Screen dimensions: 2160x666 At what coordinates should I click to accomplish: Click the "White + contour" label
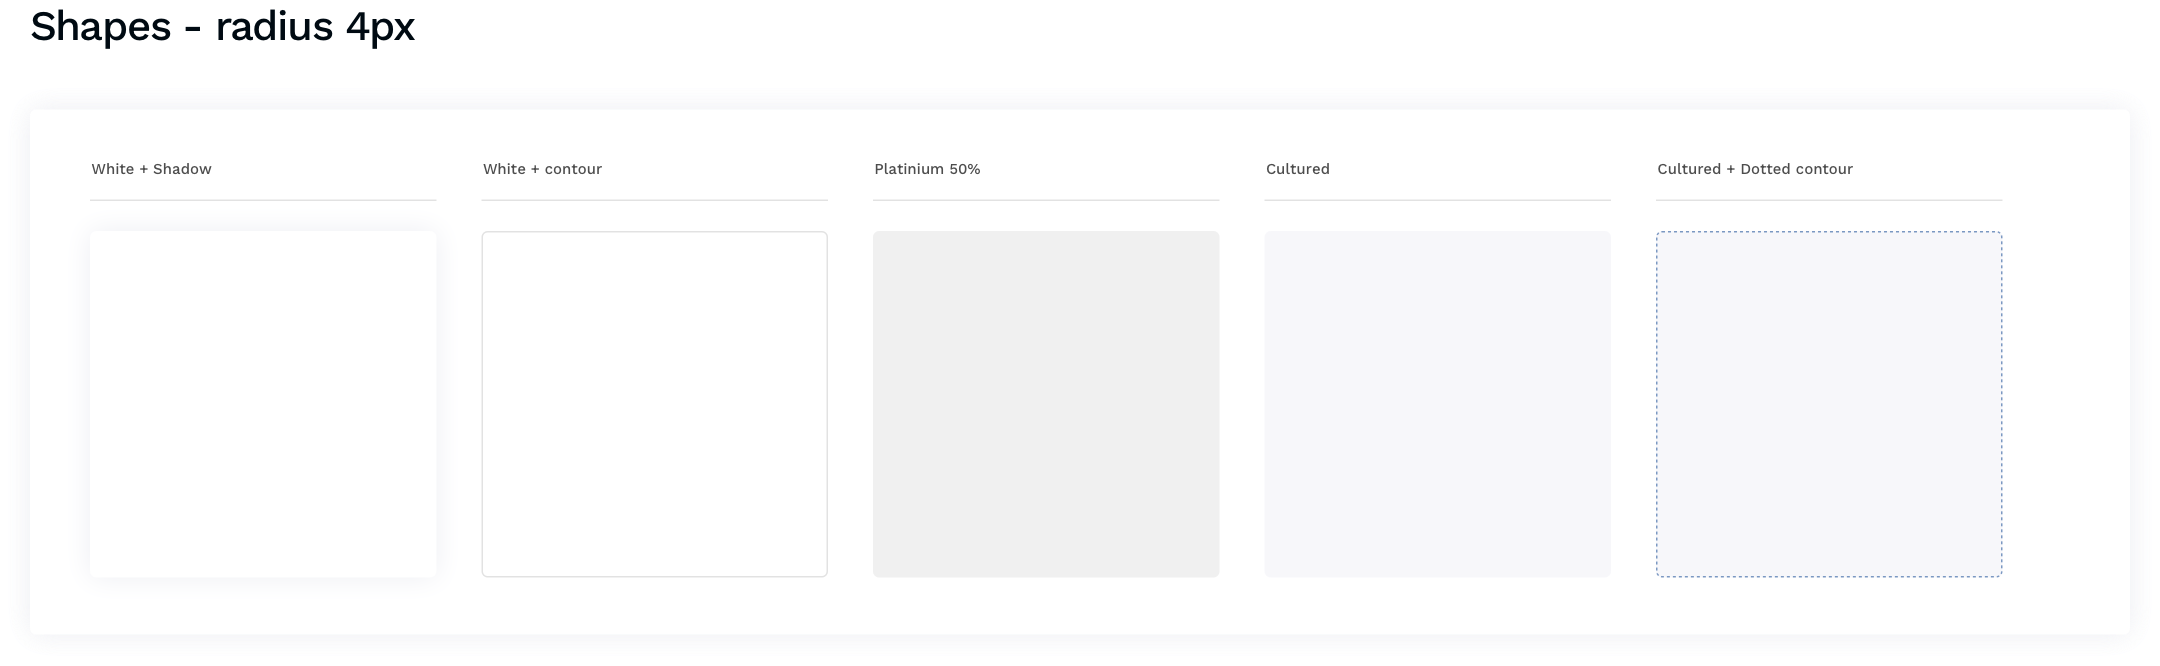coord(542,169)
